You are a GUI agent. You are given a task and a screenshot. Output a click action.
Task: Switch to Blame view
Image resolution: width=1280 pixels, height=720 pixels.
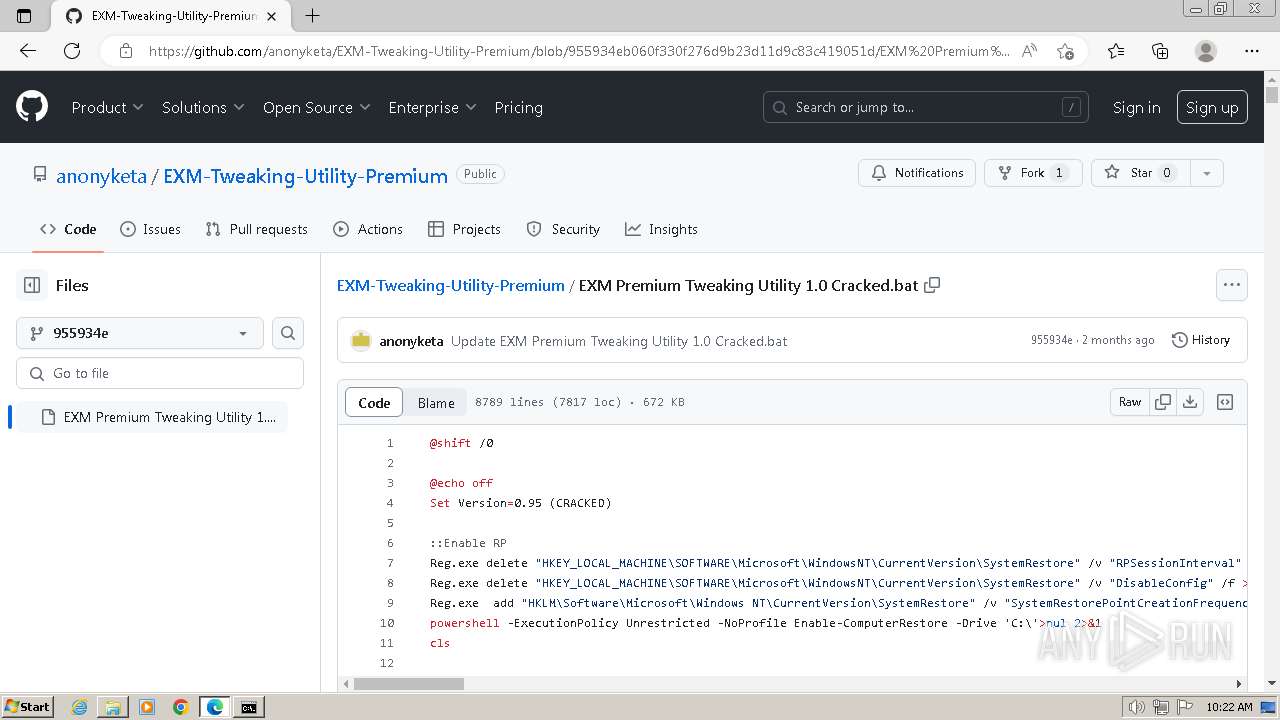pos(436,402)
